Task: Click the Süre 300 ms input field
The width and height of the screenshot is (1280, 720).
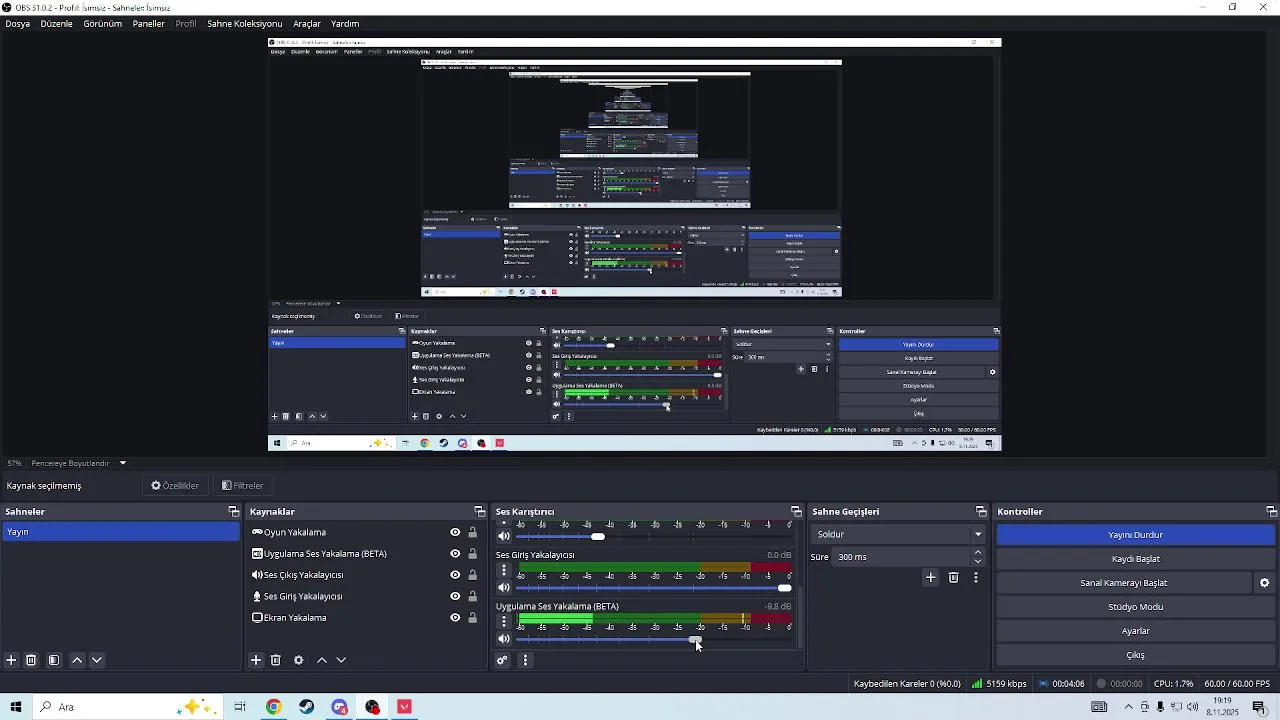Action: pos(902,557)
